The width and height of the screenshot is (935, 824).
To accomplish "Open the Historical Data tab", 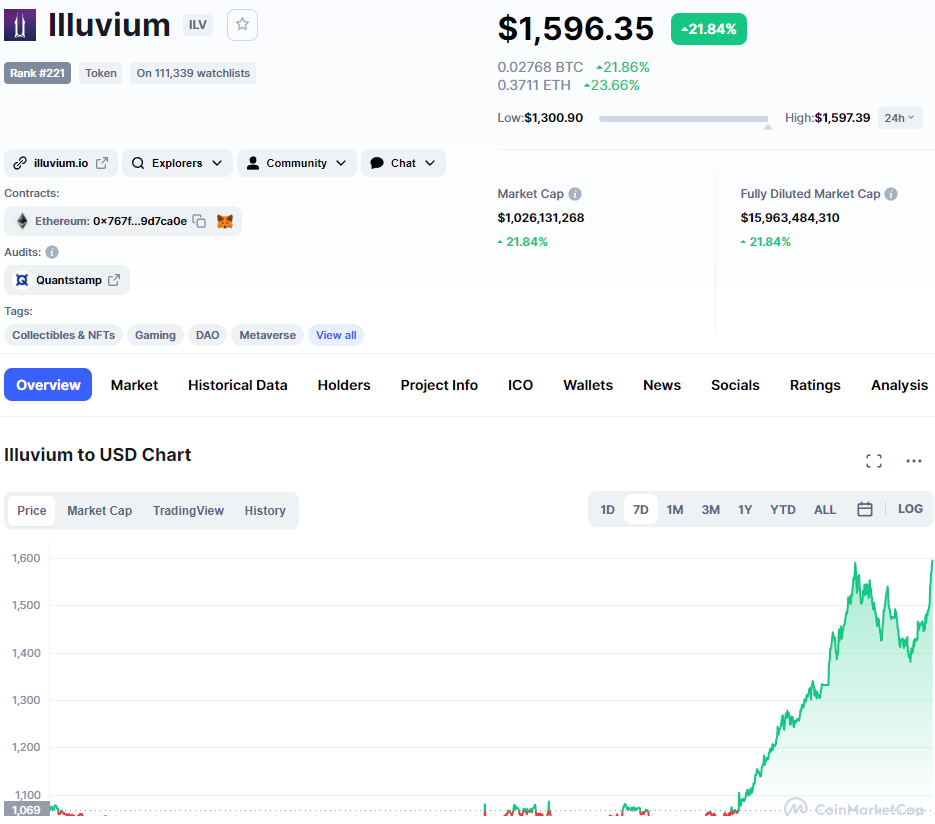I will [237, 385].
